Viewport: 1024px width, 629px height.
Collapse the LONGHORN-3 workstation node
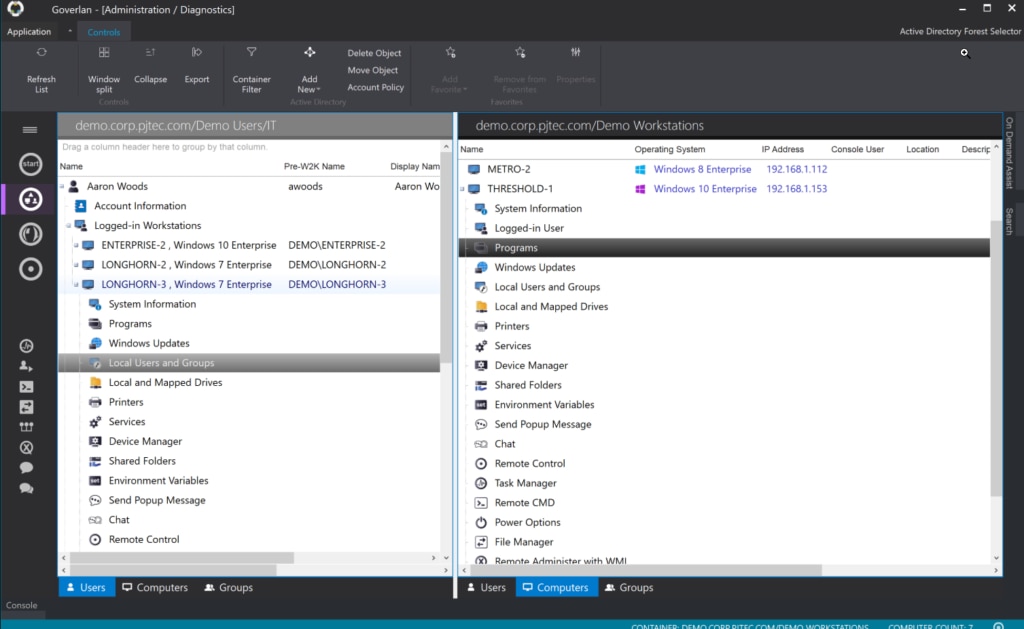(76, 285)
